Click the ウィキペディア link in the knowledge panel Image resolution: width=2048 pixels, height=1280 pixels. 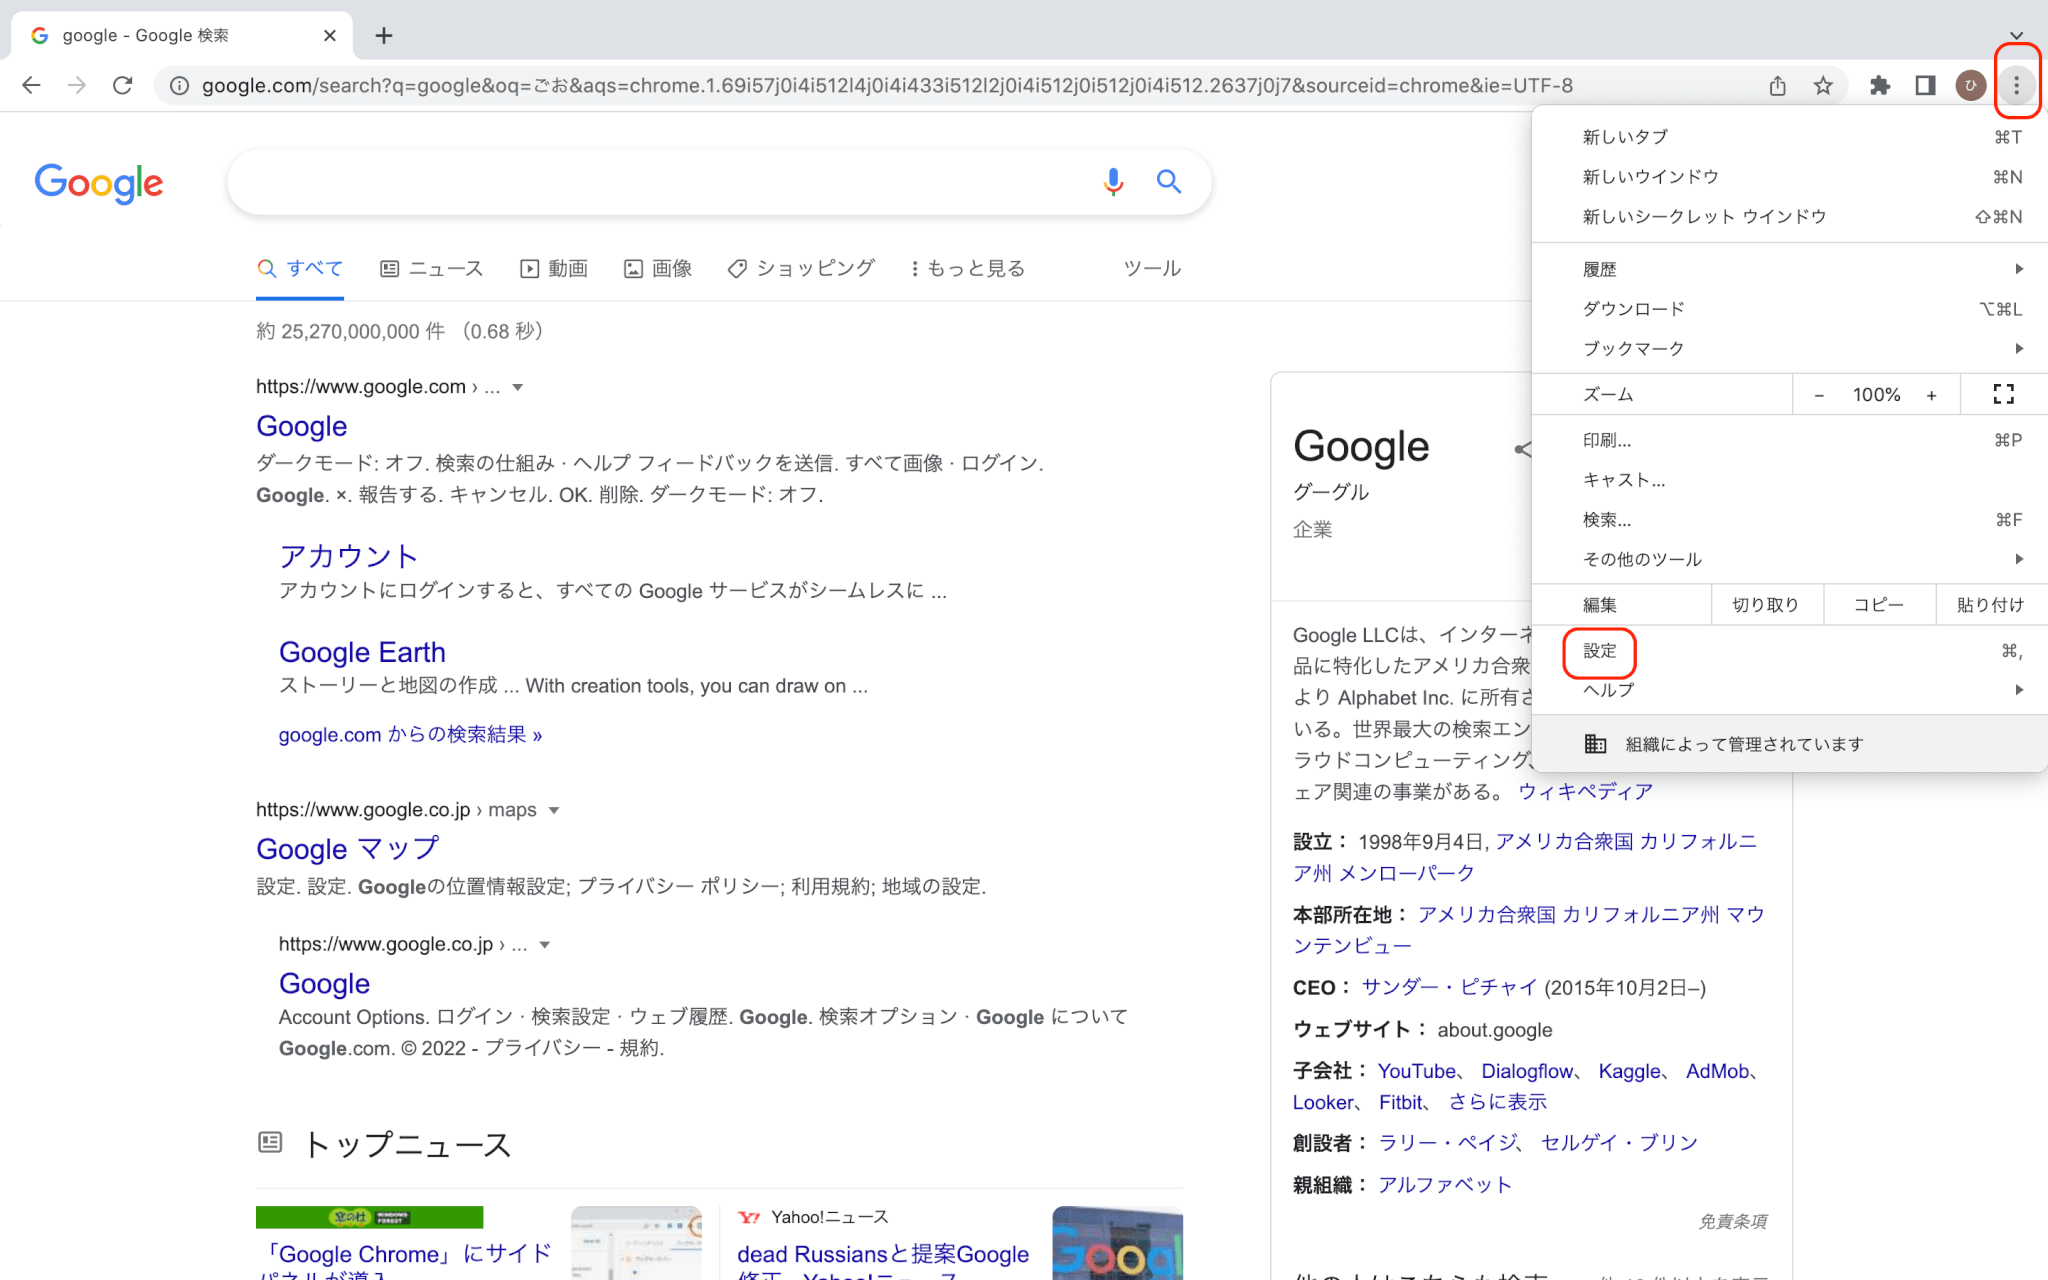(x=1585, y=790)
